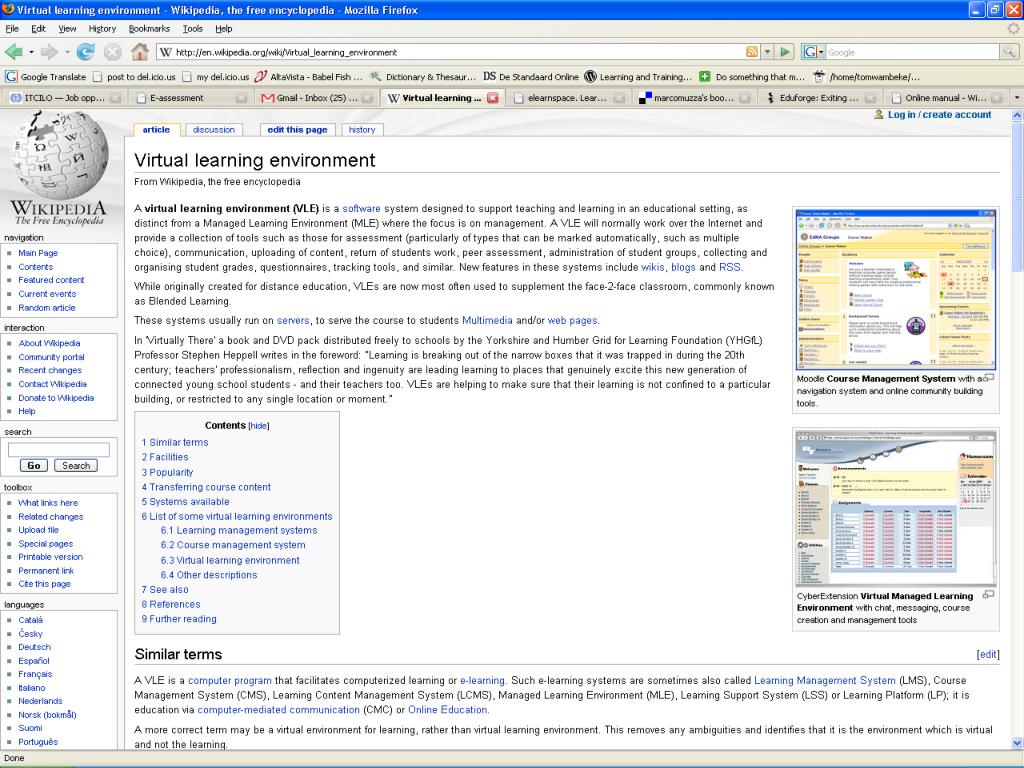Click Log in / create account
Viewport: 1024px width, 768px height.
click(x=939, y=114)
